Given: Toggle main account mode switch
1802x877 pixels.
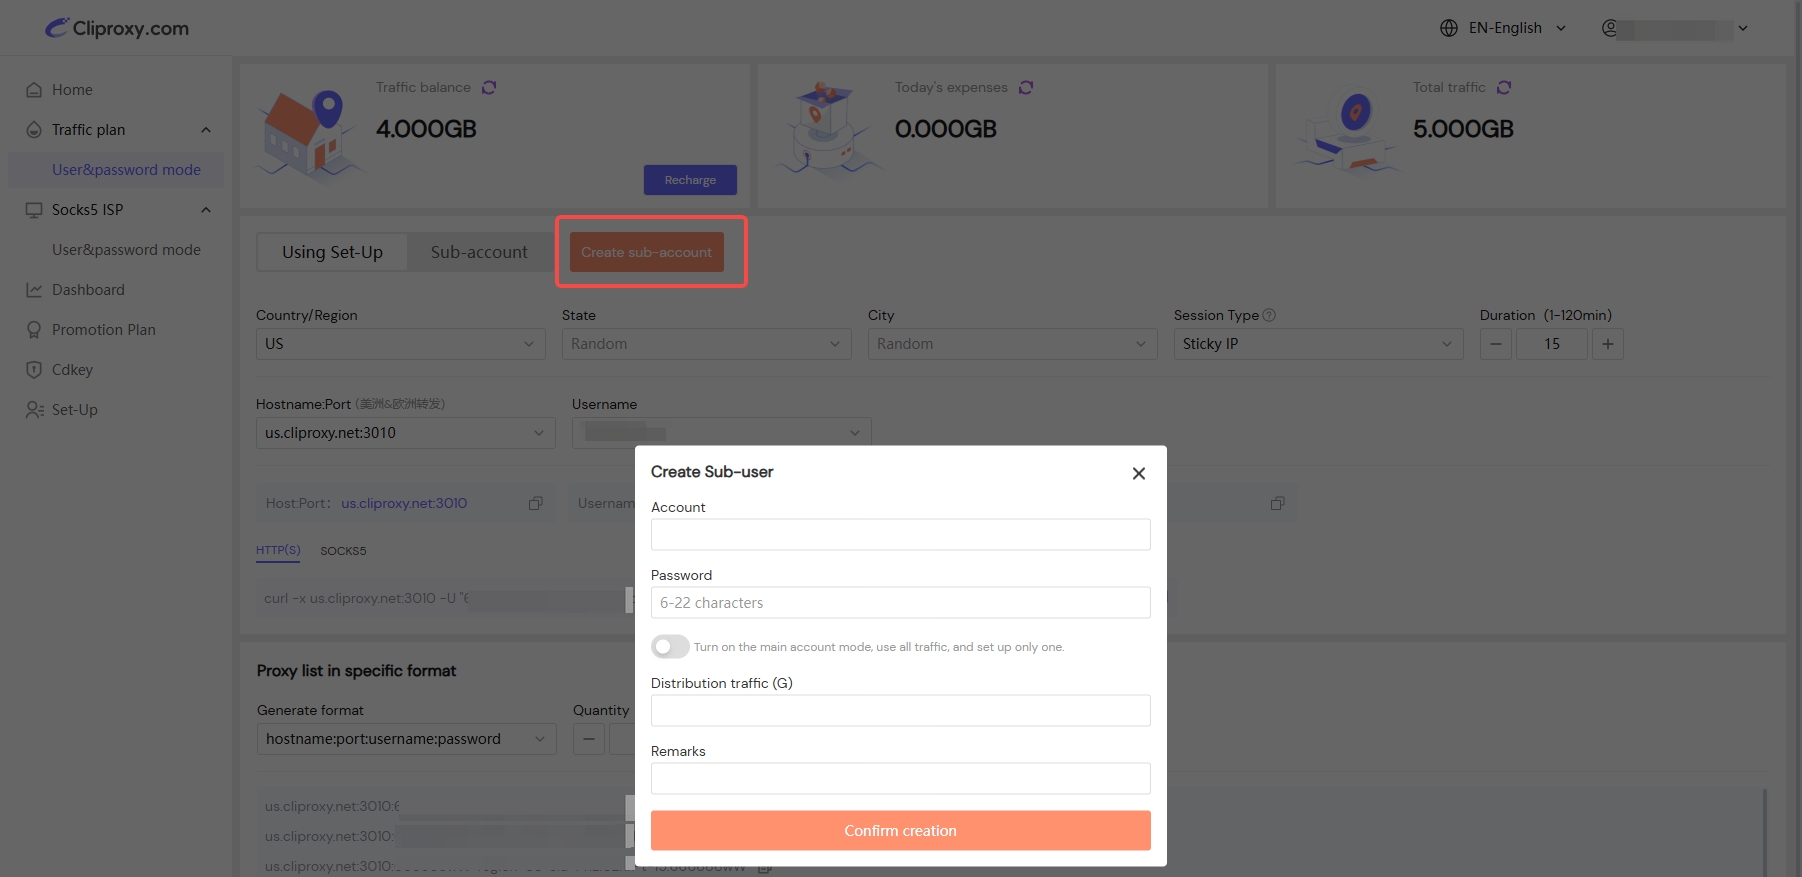Looking at the screenshot, I should pyautogui.click(x=670, y=647).
